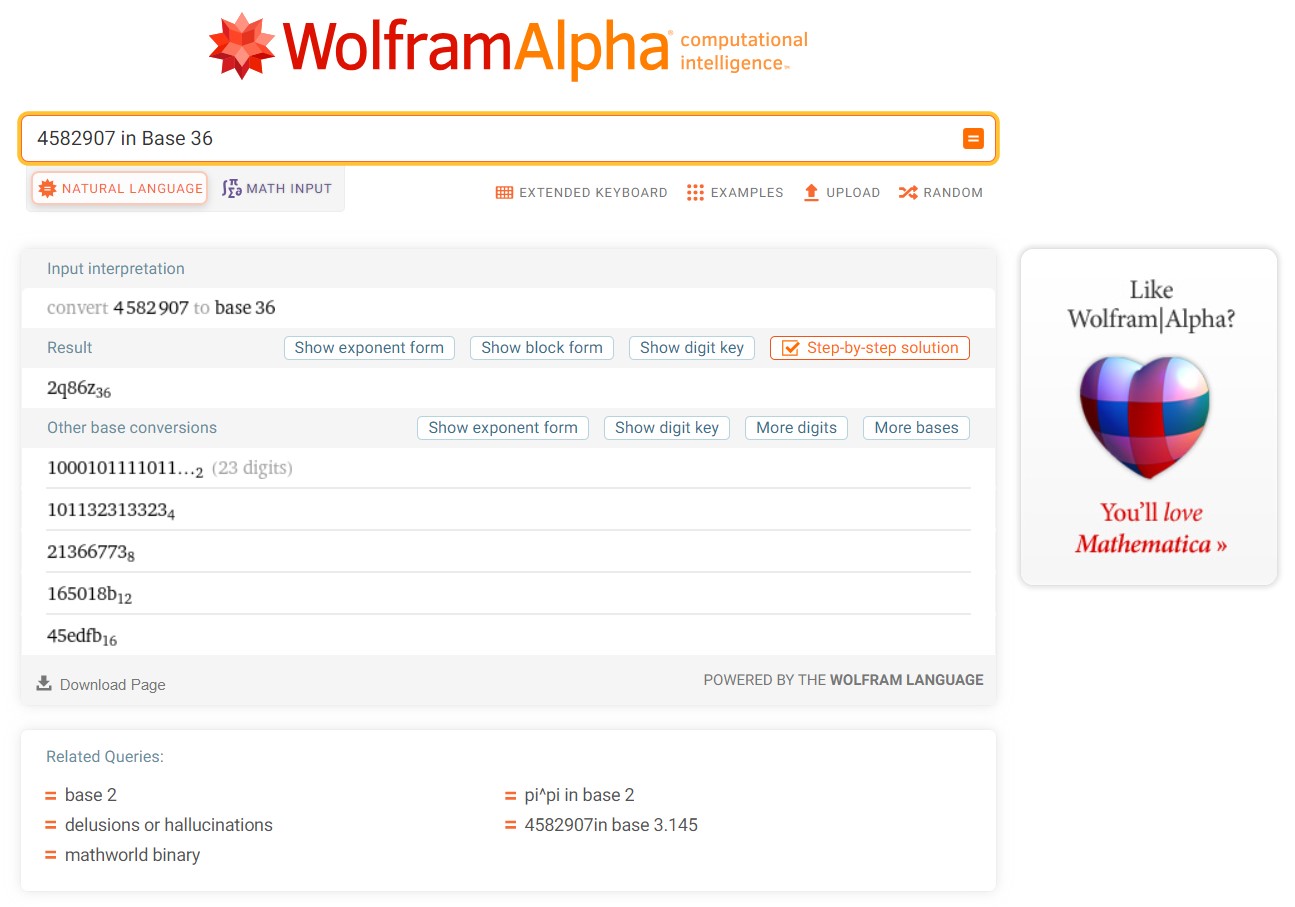Click the octal value 21366773
Image resolution: width=1295 pixels, height=907 pixels.
click(x=91, y=553)
